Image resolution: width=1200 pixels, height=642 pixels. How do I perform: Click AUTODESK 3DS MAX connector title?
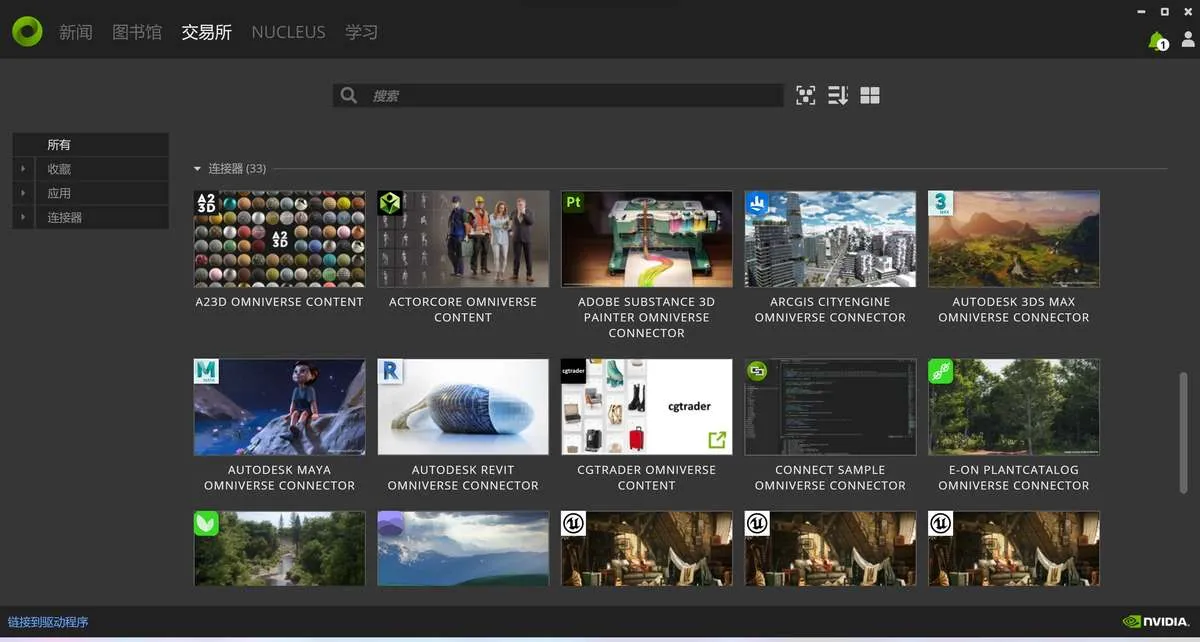1014,310
